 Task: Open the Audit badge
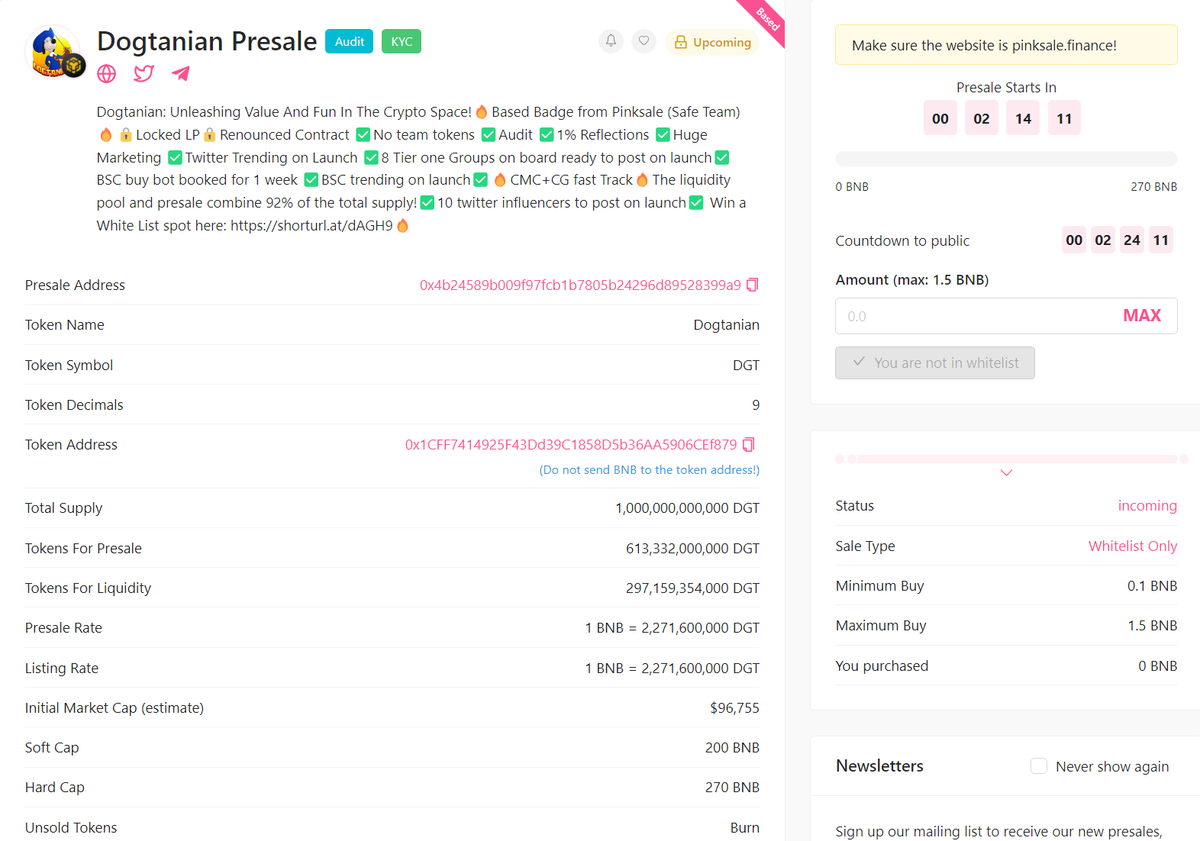click(349, 42)
